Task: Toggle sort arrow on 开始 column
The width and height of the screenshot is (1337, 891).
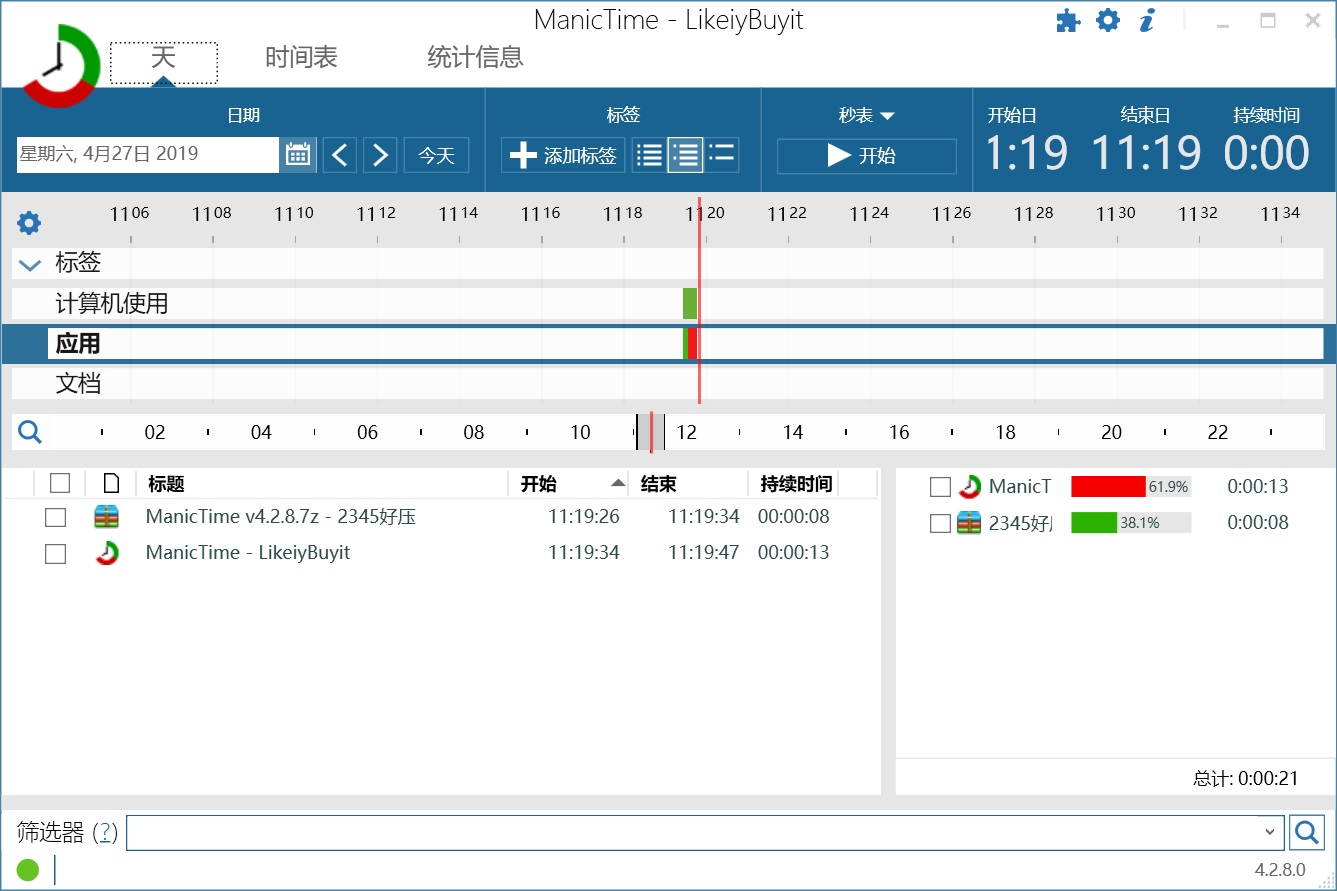Action: [x=619, y=484]
